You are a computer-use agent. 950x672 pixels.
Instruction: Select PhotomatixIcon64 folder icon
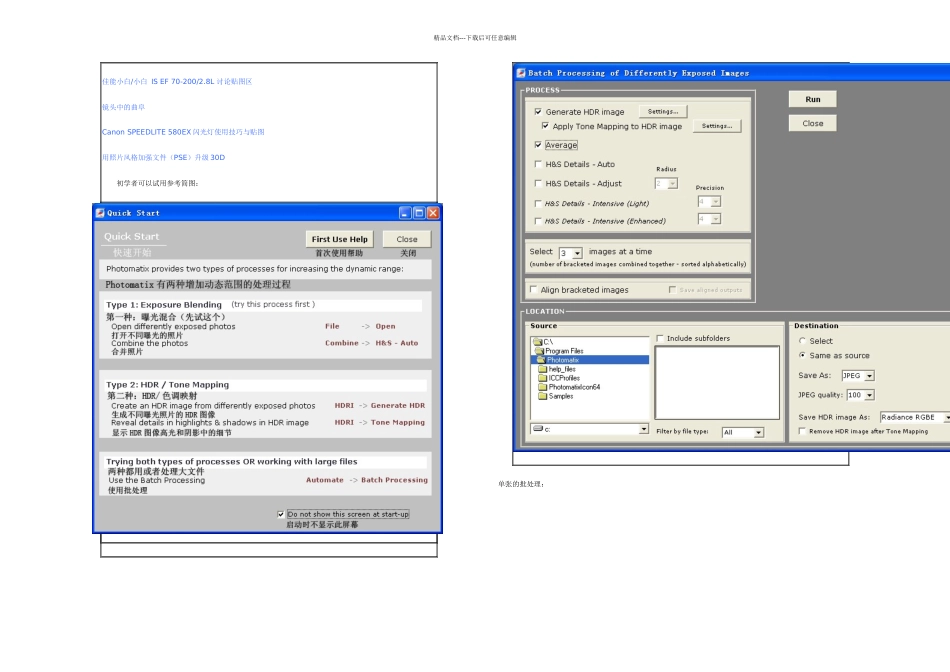click(542, 387)
